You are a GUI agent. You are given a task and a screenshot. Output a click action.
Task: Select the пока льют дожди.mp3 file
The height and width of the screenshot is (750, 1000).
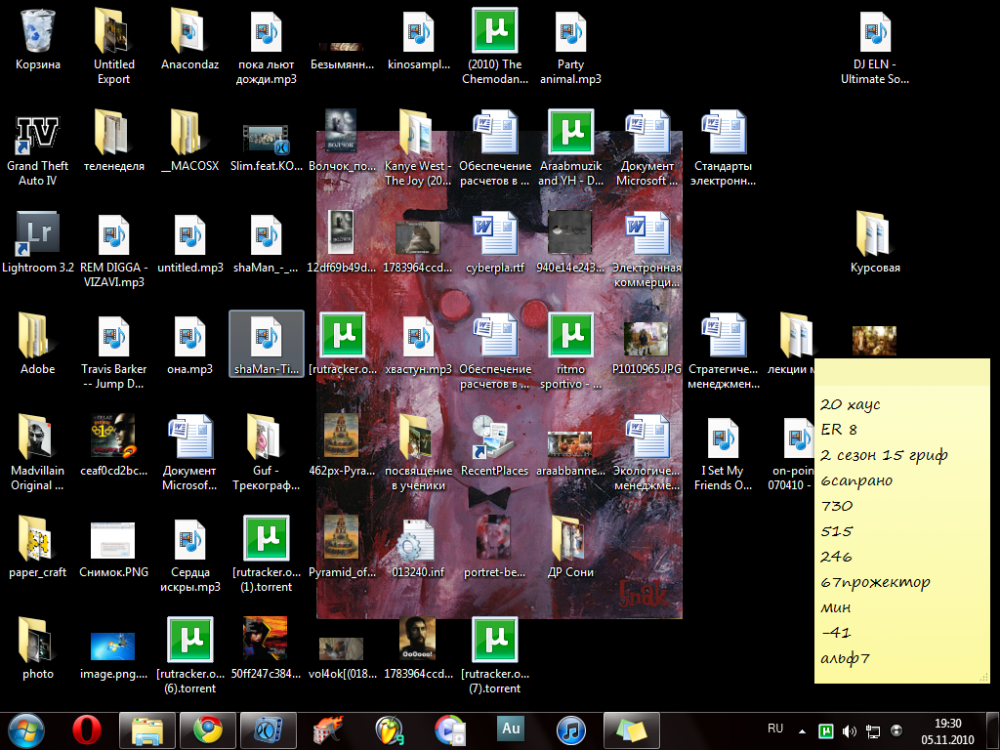tap(266, 46)
